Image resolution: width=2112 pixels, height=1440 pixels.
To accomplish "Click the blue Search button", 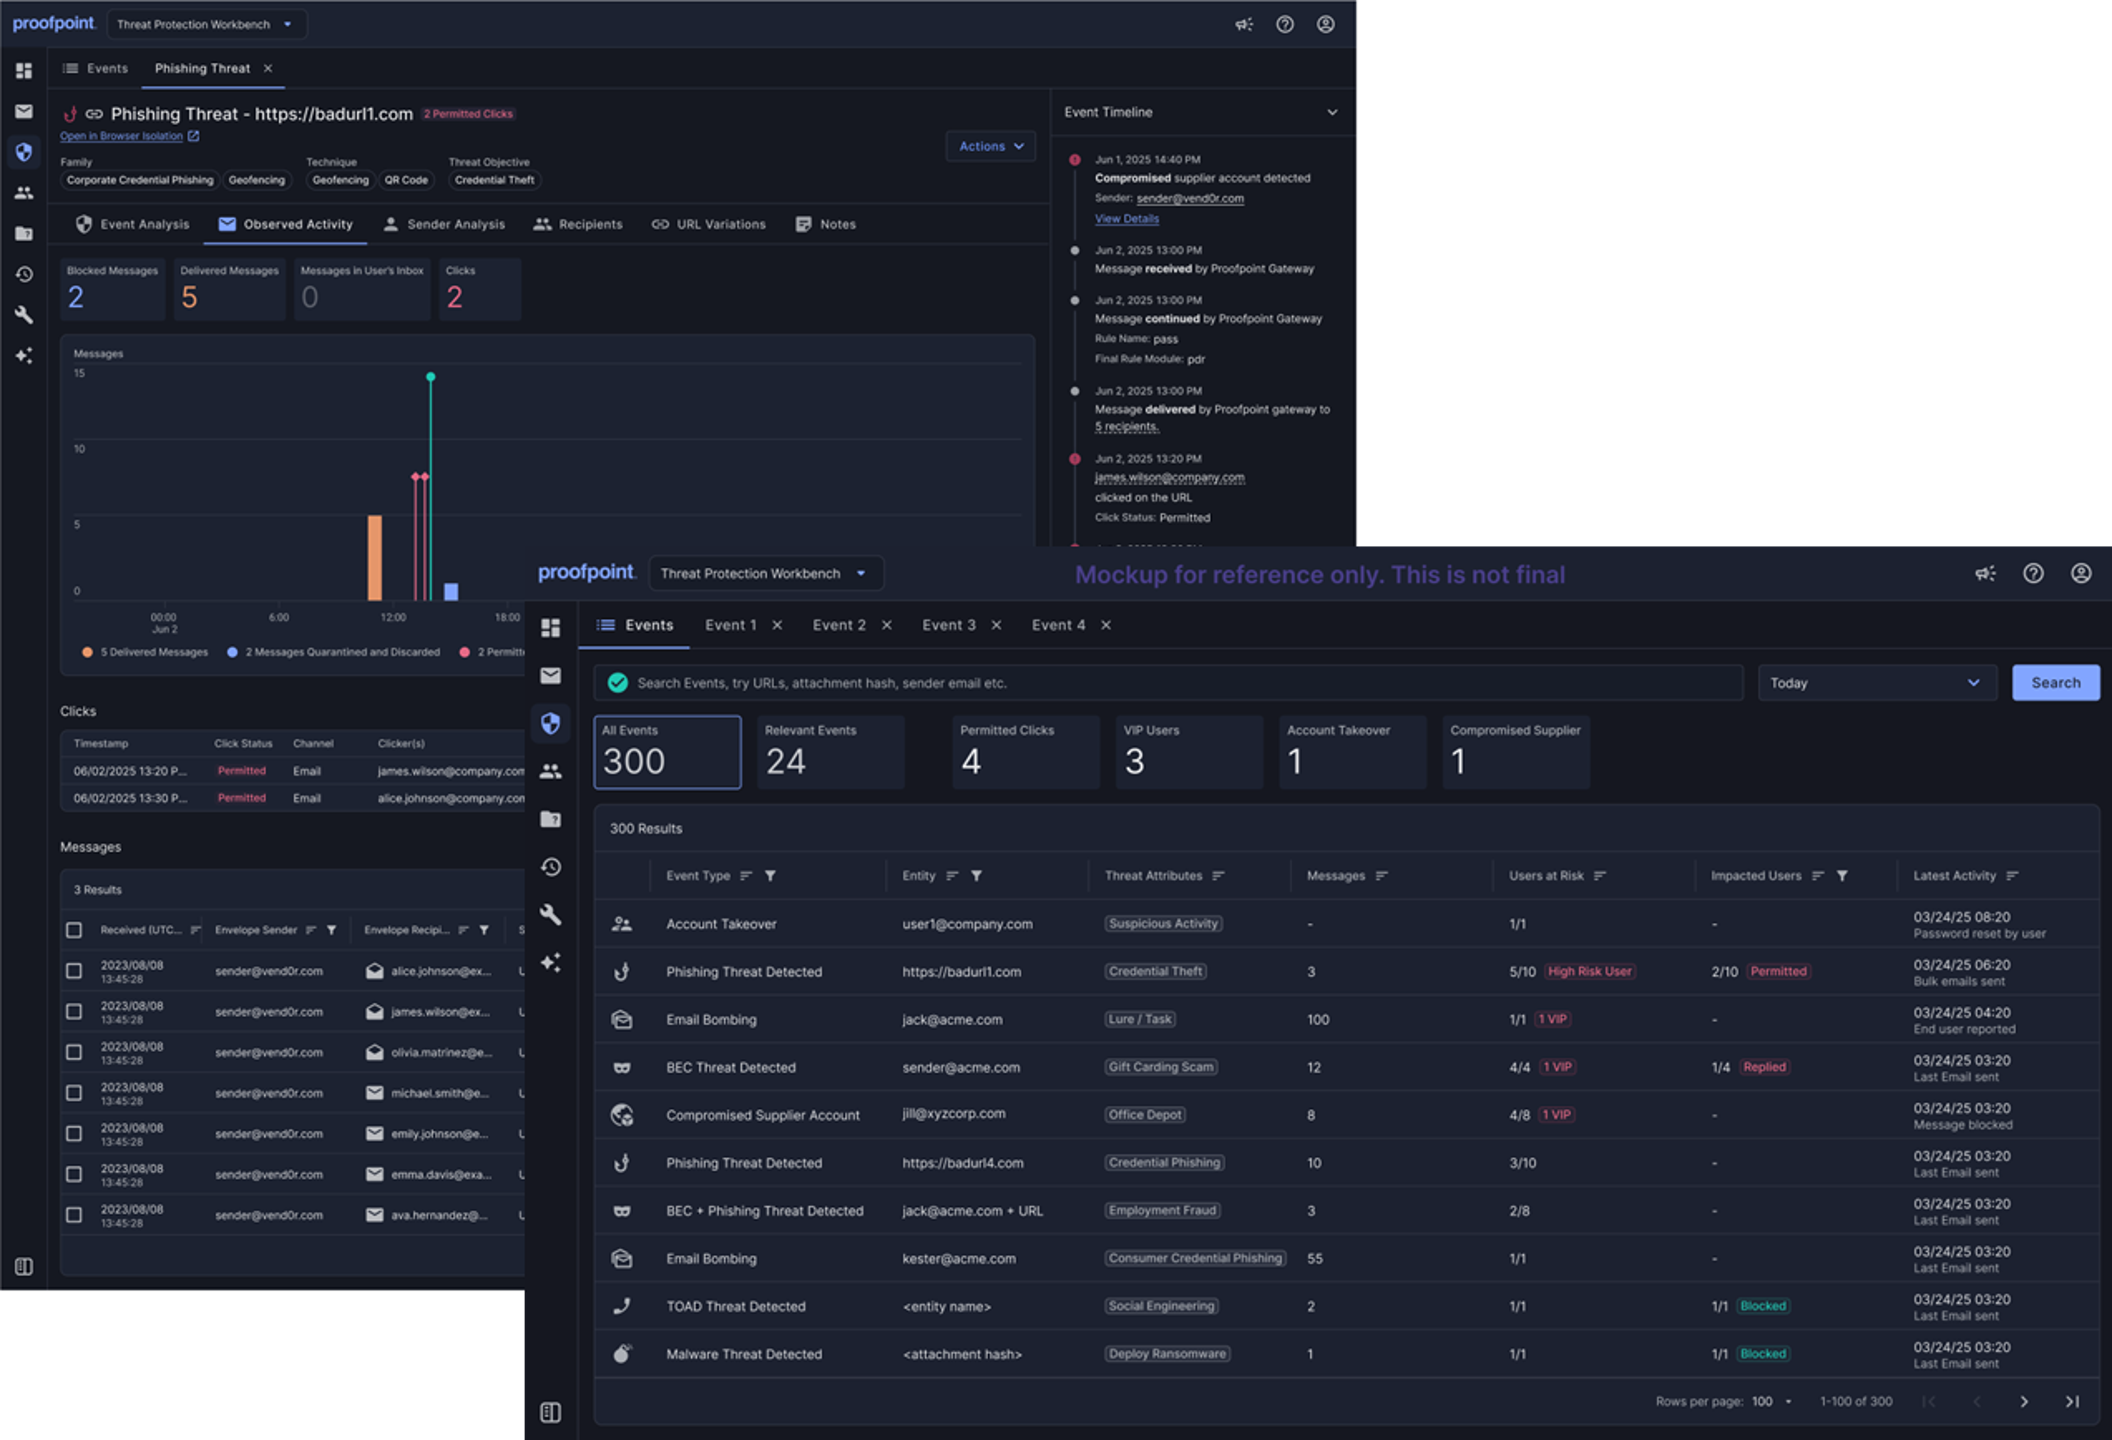I will point(2055,683).
